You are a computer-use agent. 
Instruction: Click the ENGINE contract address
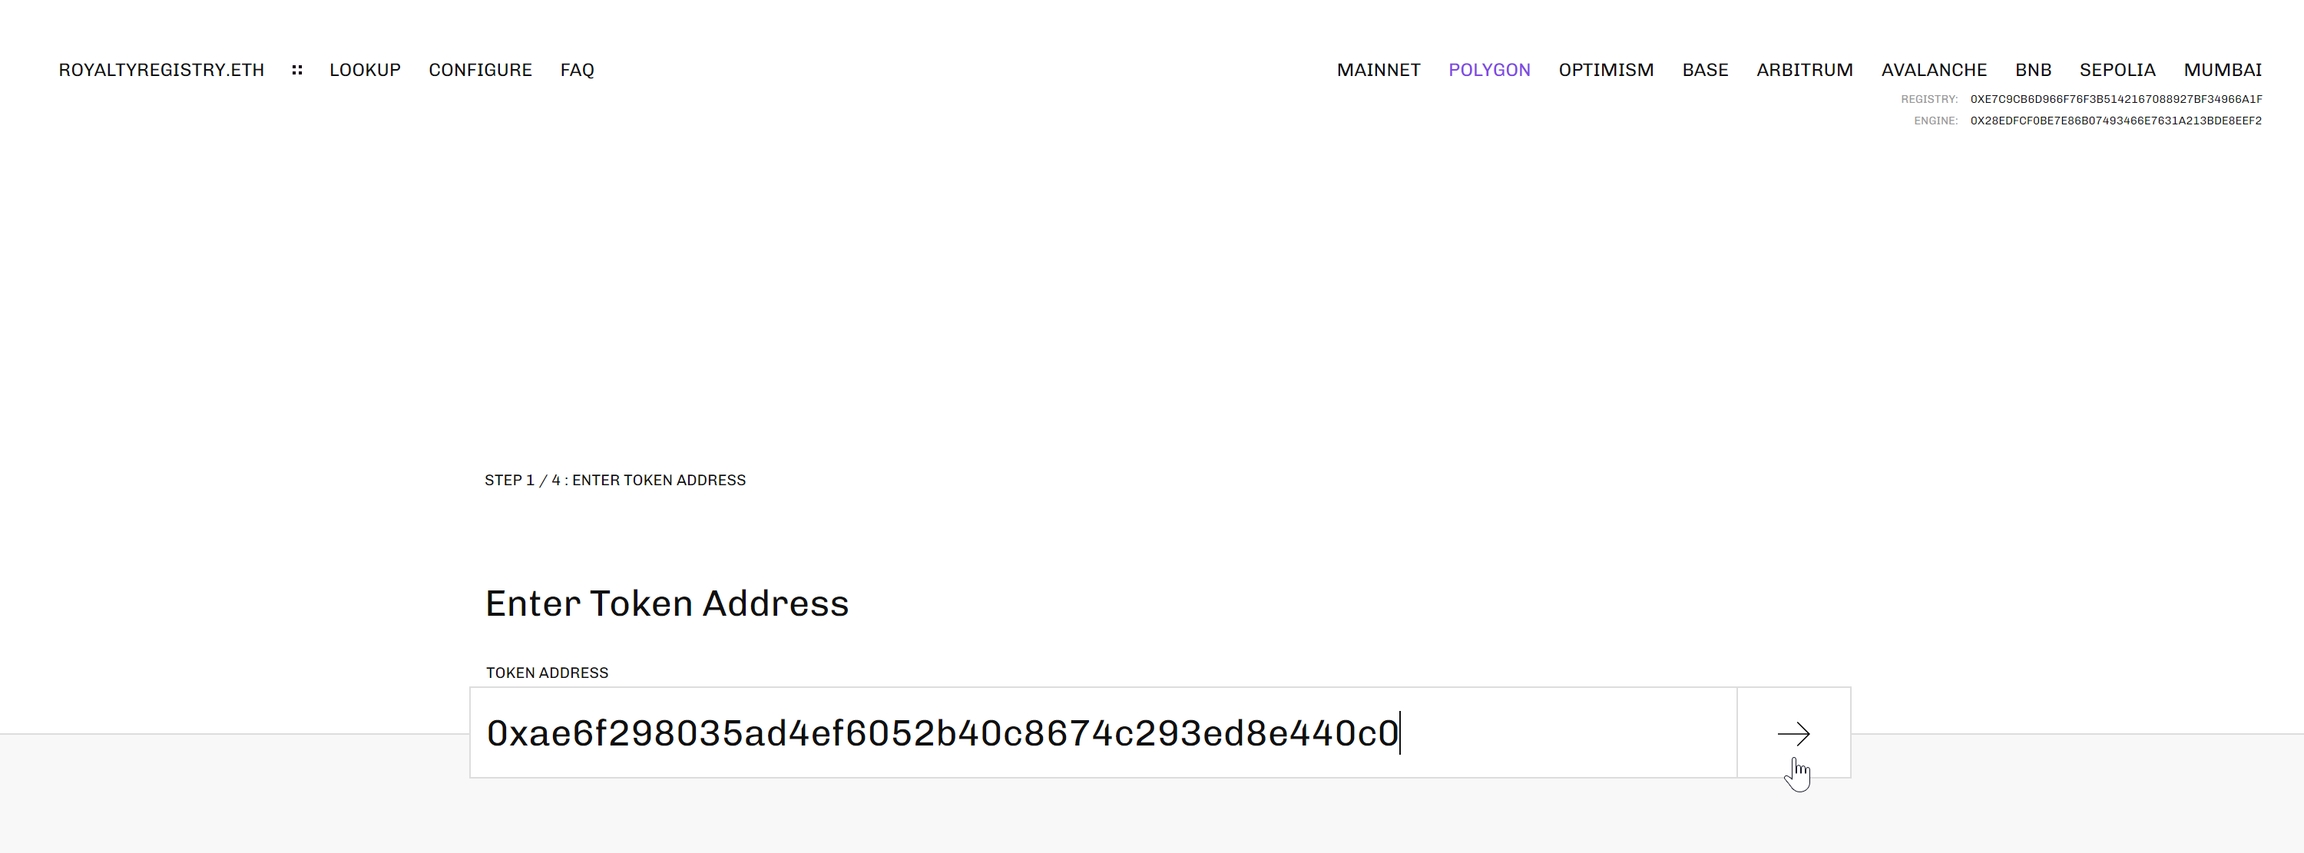point(2113,120)
